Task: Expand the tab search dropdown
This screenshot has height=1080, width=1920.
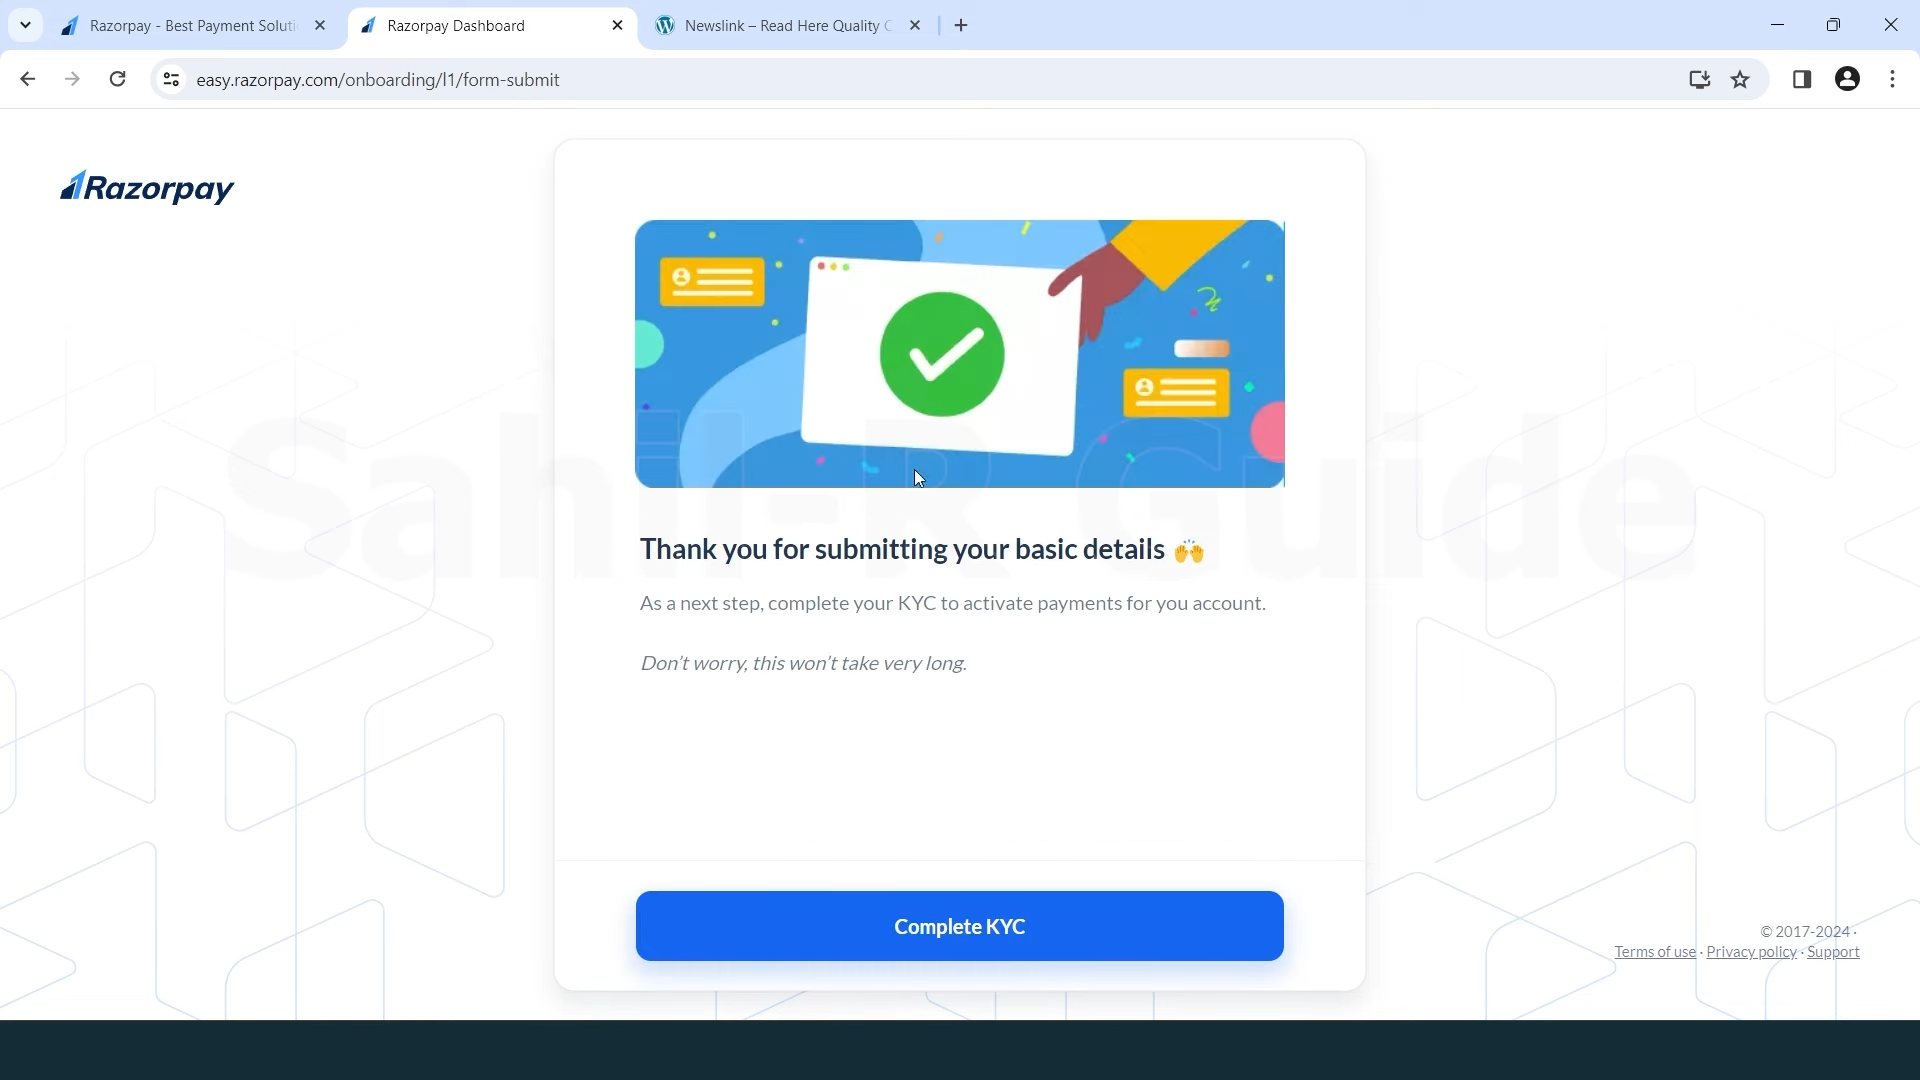Action: click(x=26, y=25)
